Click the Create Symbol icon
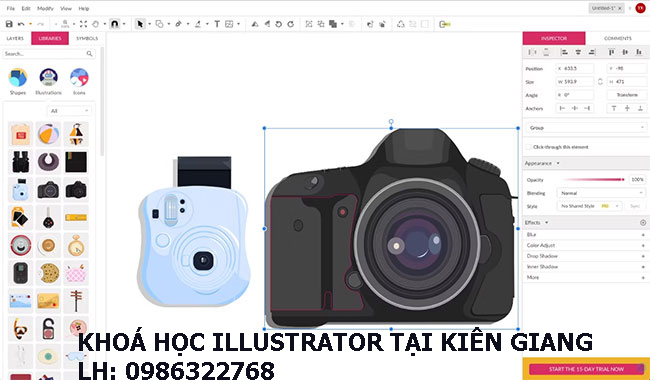The height and width of the screenshot is (380, 650). point(400,24)
